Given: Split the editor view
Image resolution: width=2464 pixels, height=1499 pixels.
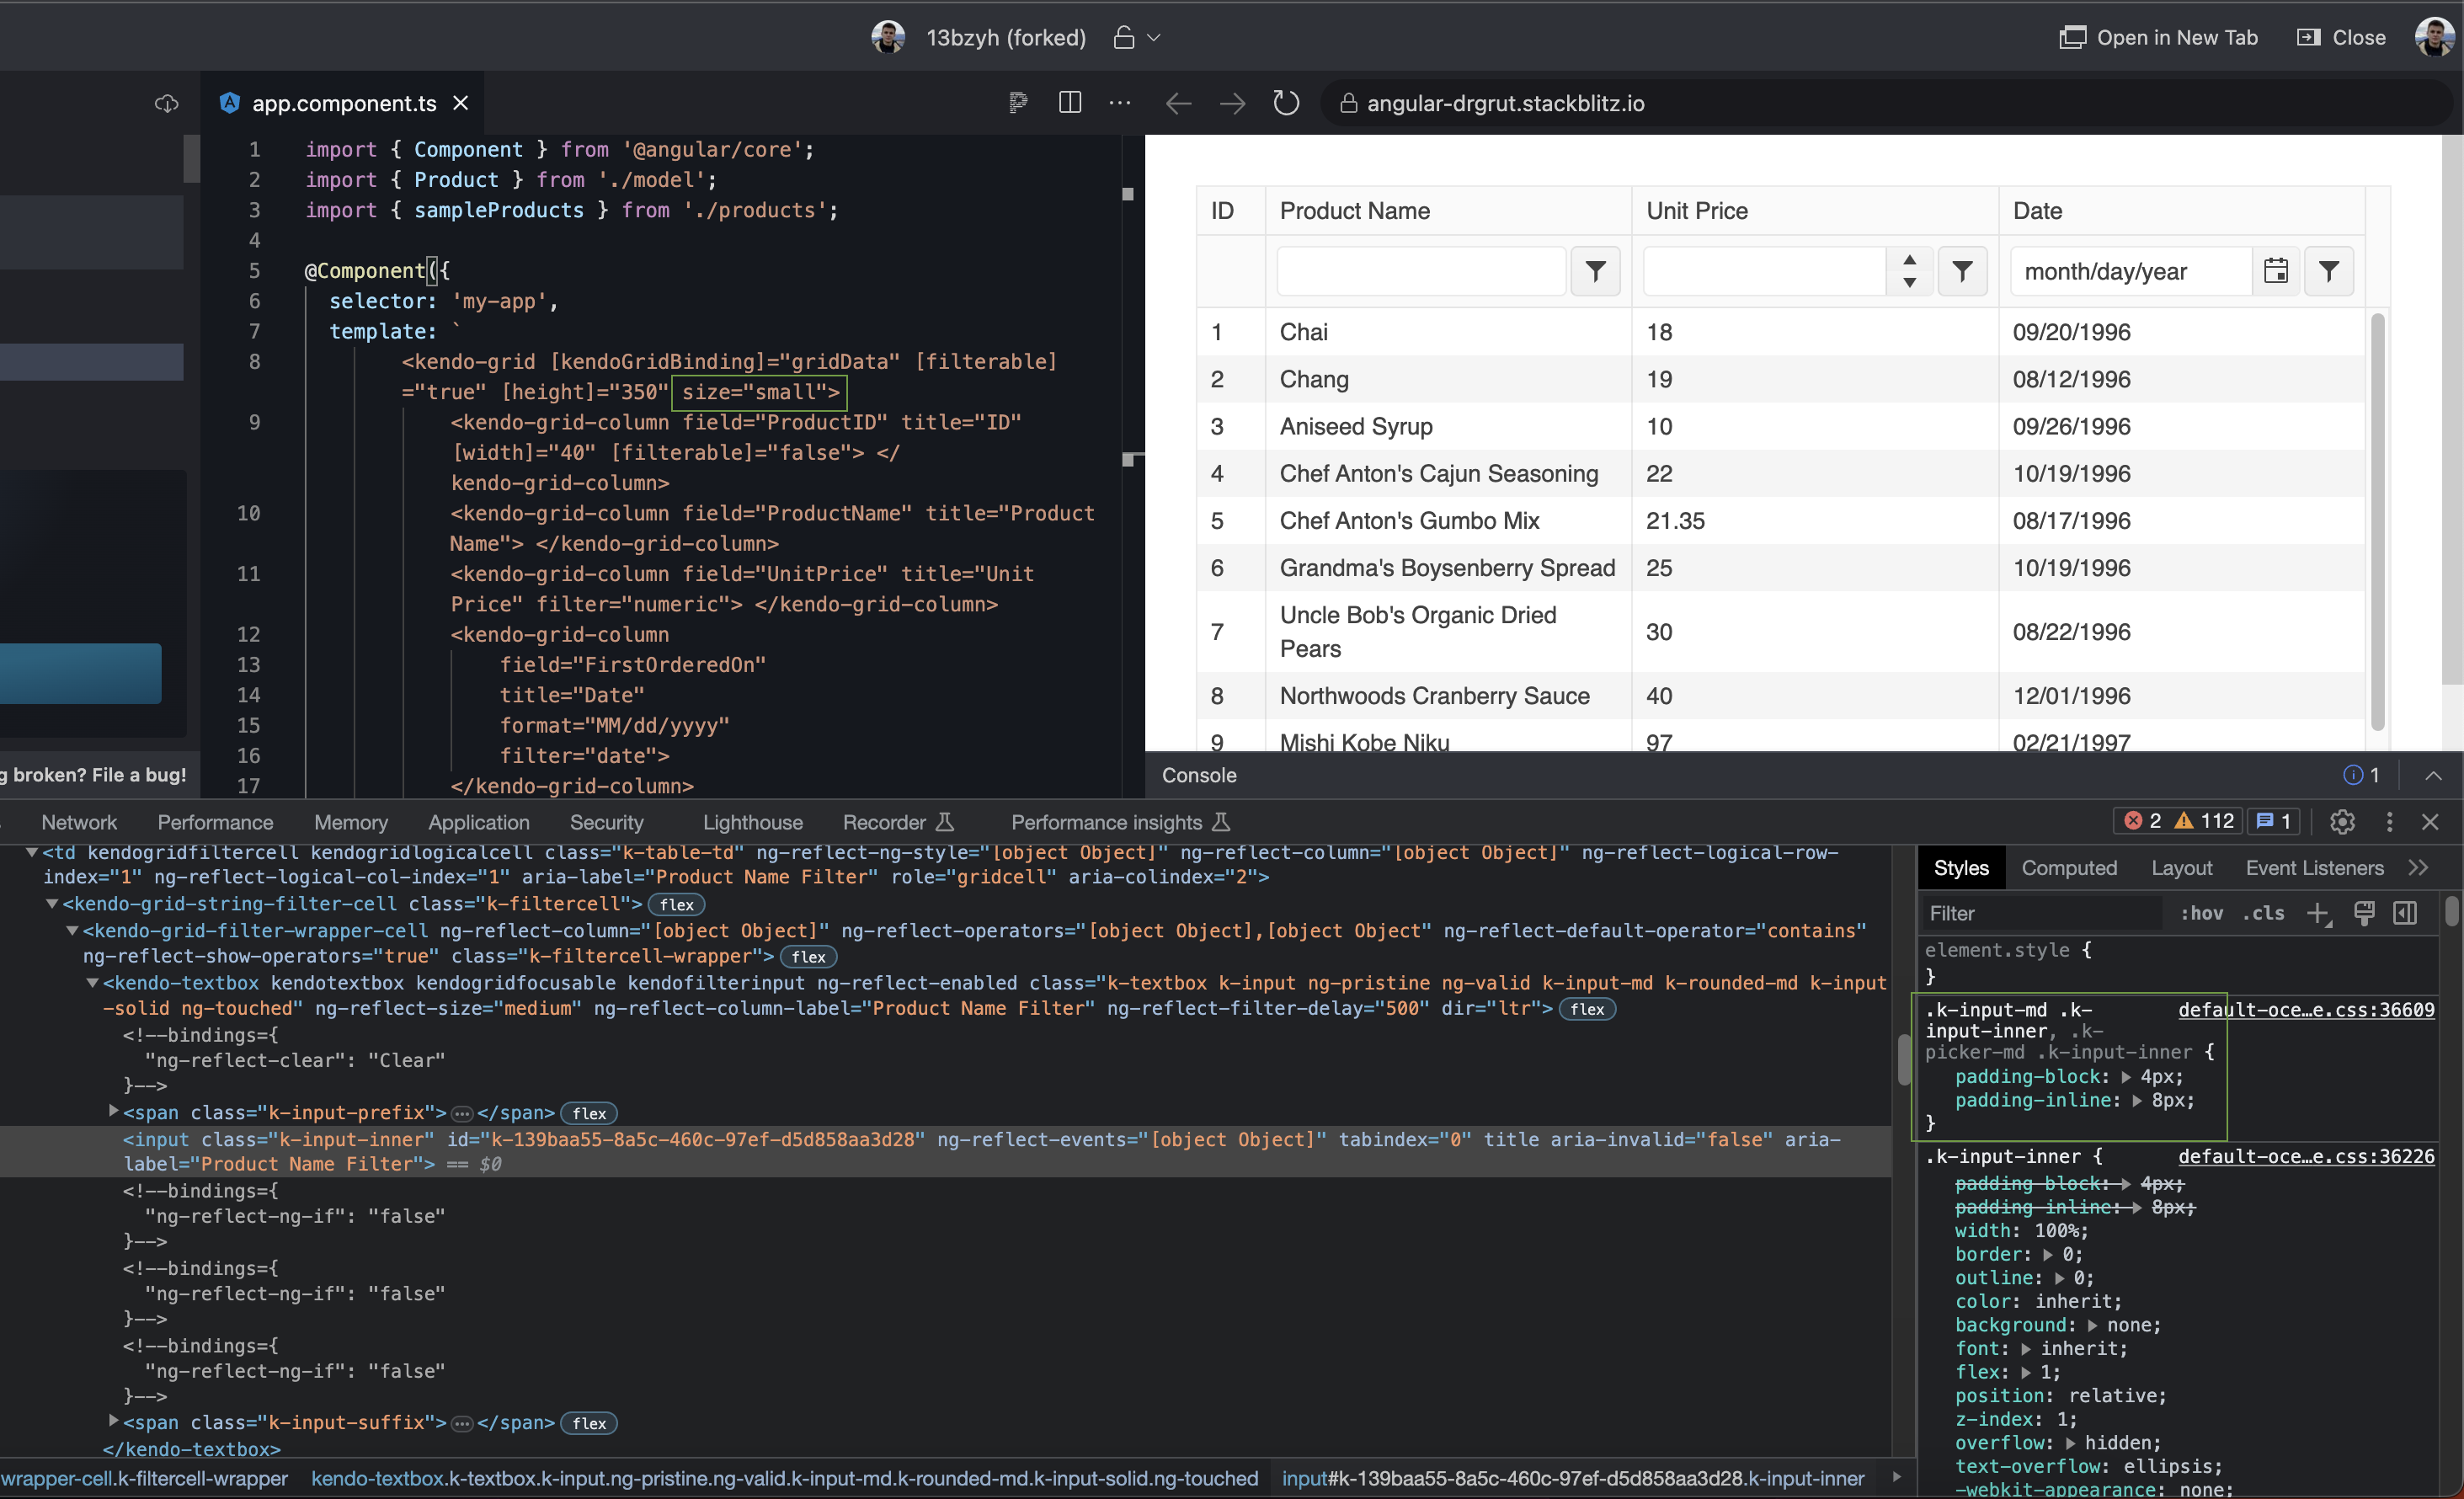Looking at the screenshot, I should 1069,103.
